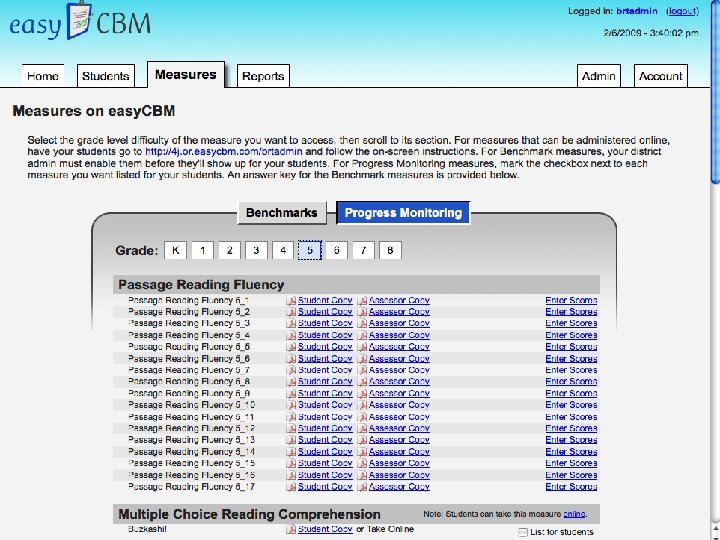
Task: Click PDF icon for Student Copy 5_3
Action: tap(291, 324)
